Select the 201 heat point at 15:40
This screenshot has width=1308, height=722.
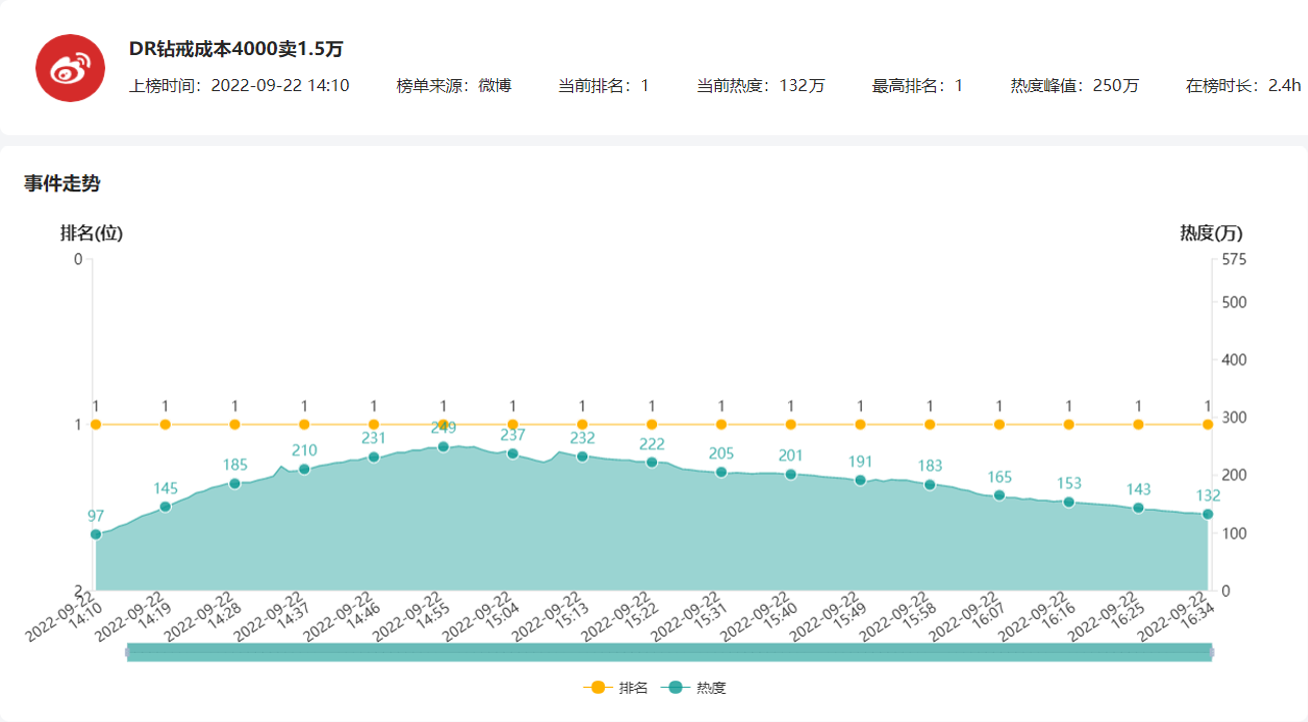pyautogui.click(x=790, y=474)
